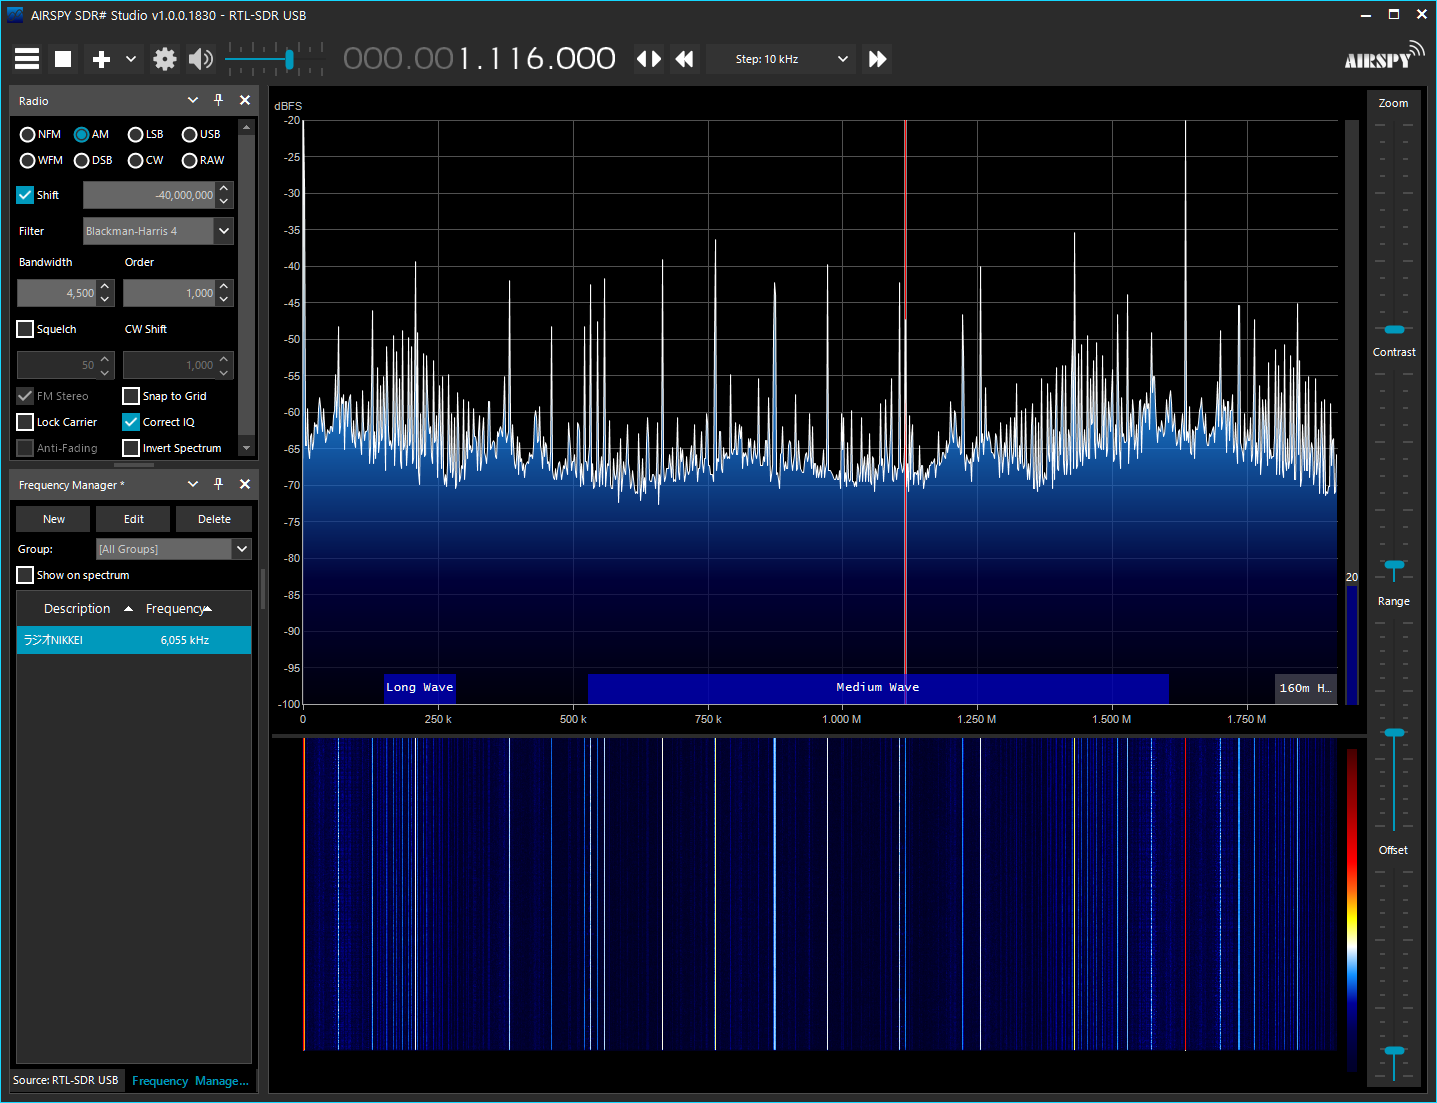Select CW demodulation mode
1437x1103 pixels.
pyautogui.click(x=146, y=160)
